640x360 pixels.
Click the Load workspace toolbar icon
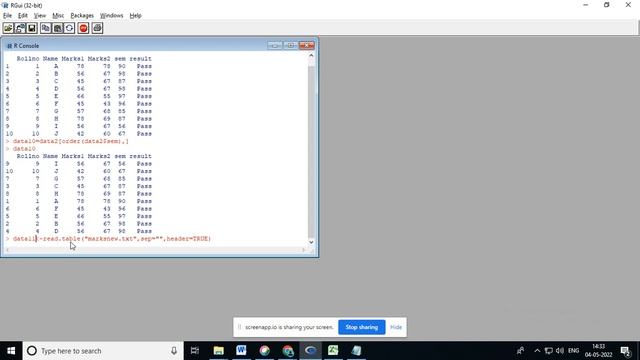(20, 28)
